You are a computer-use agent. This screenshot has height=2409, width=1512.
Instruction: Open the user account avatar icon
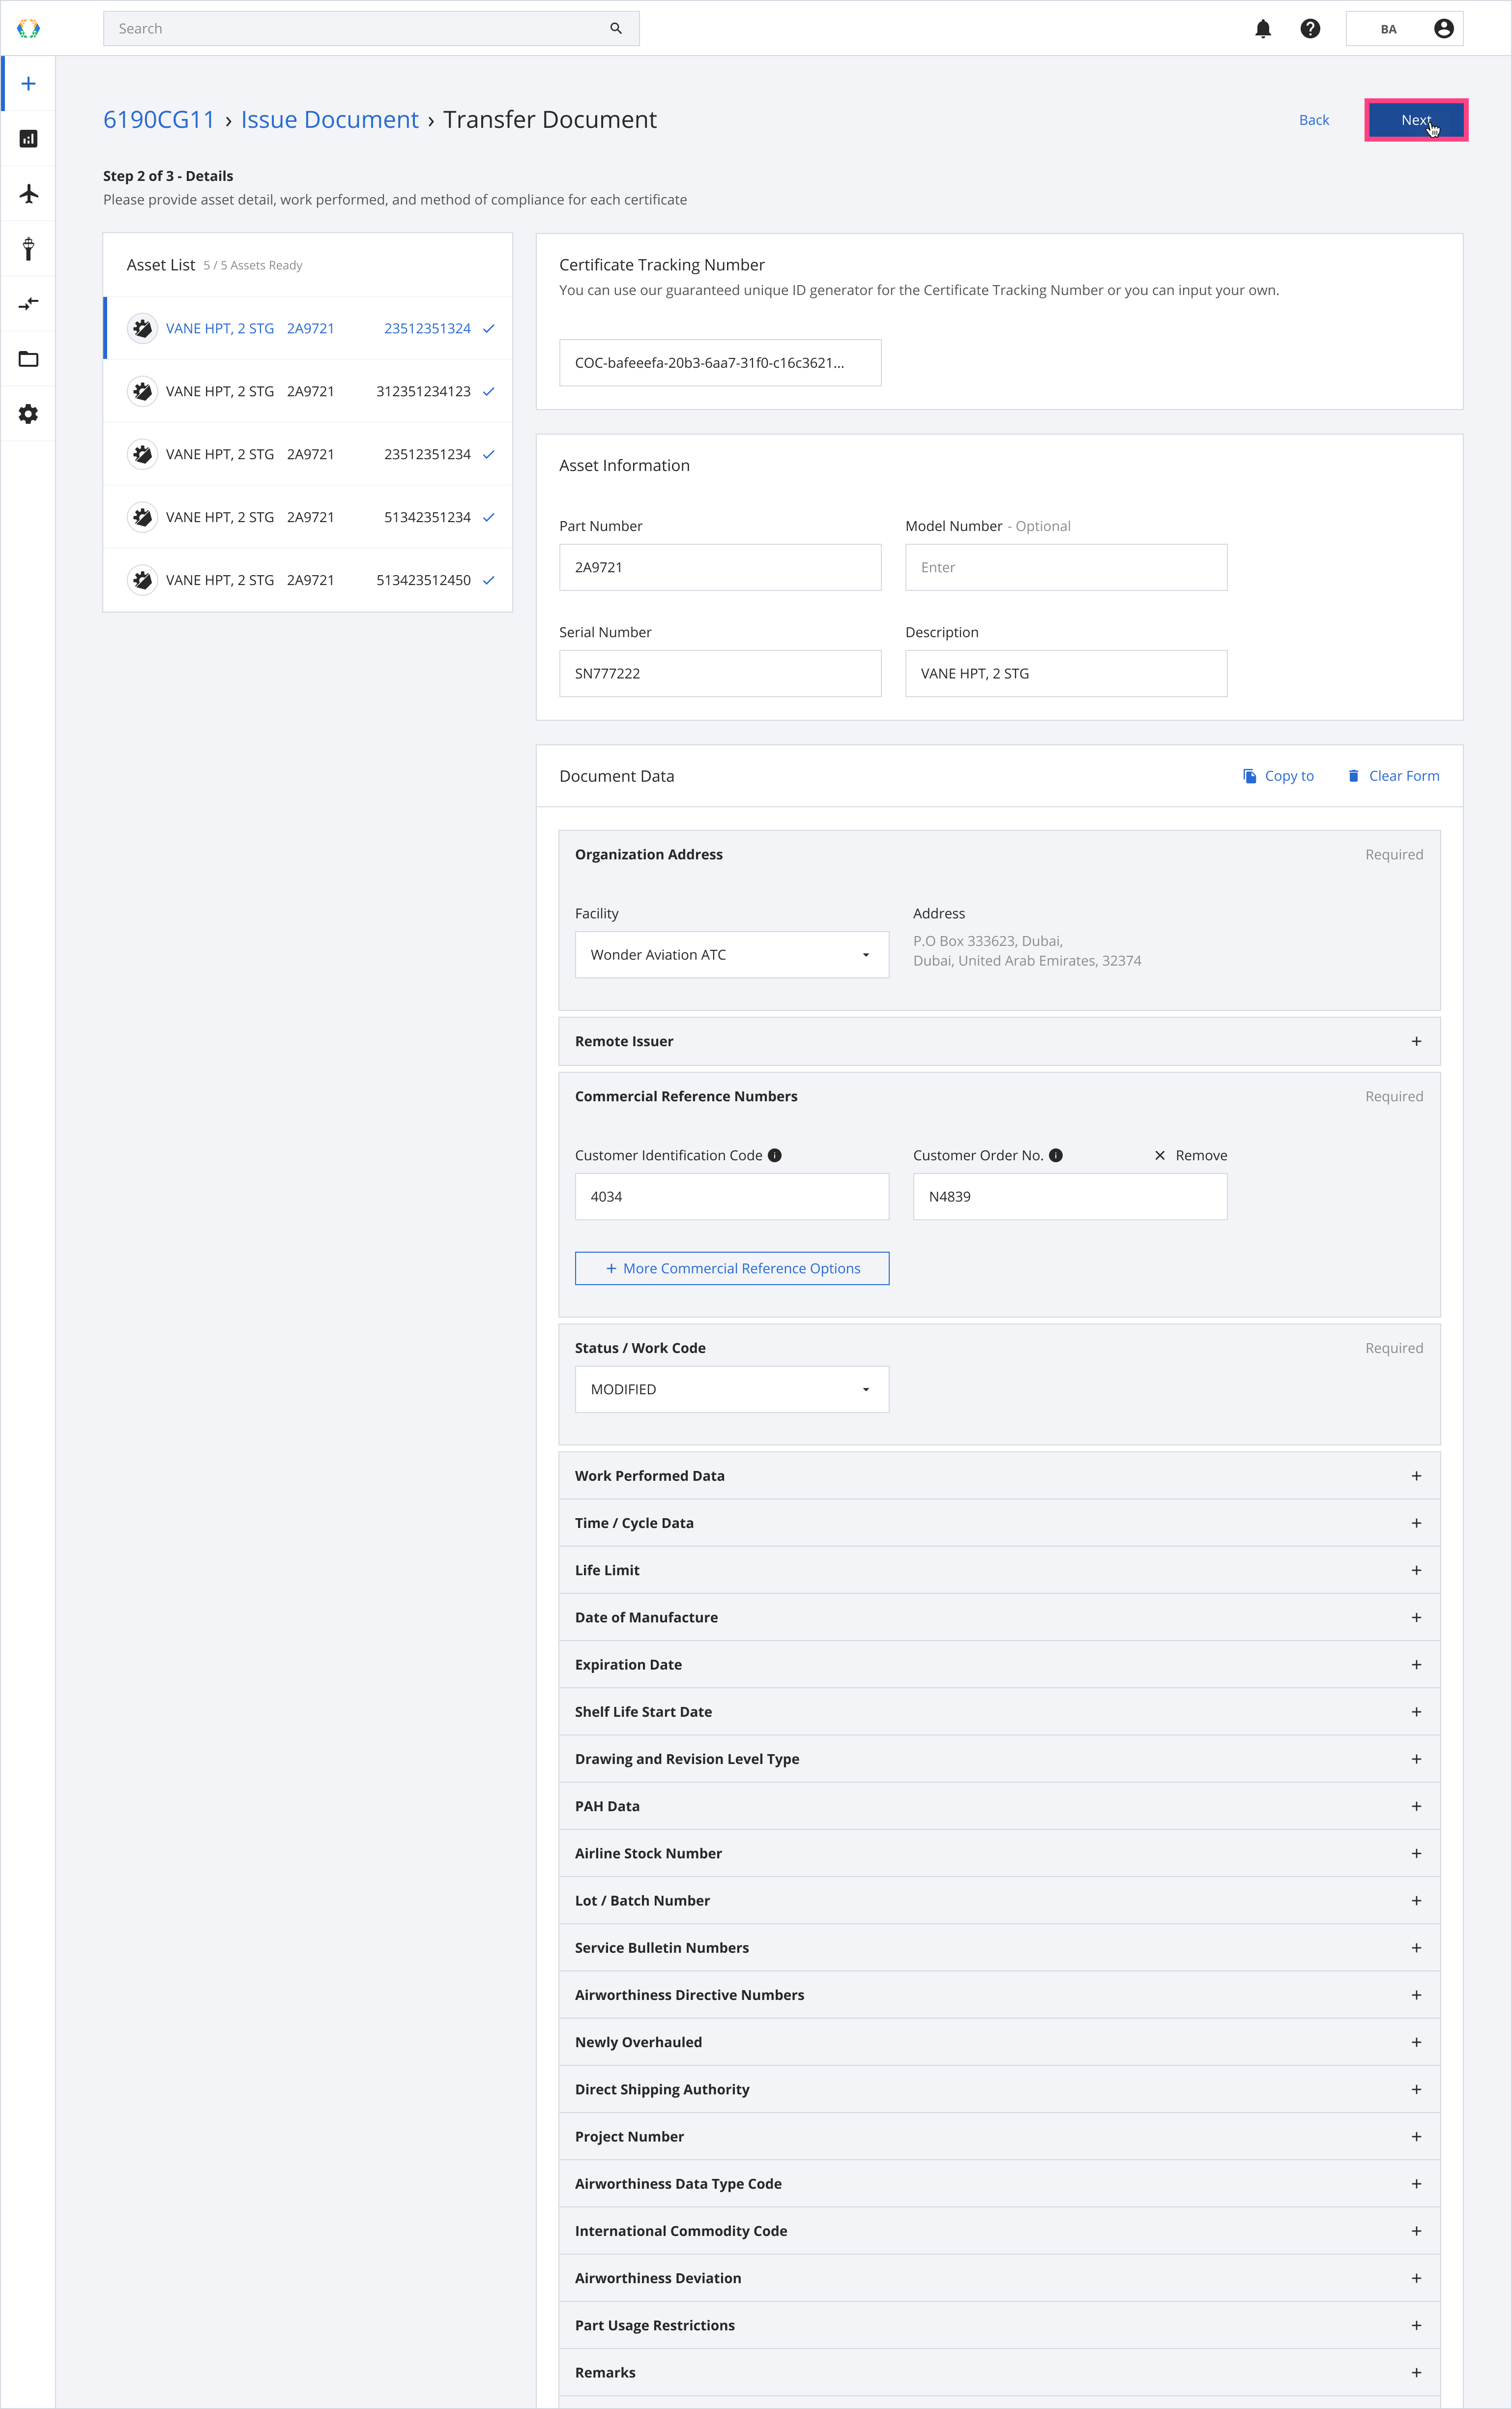(1443, 29)
